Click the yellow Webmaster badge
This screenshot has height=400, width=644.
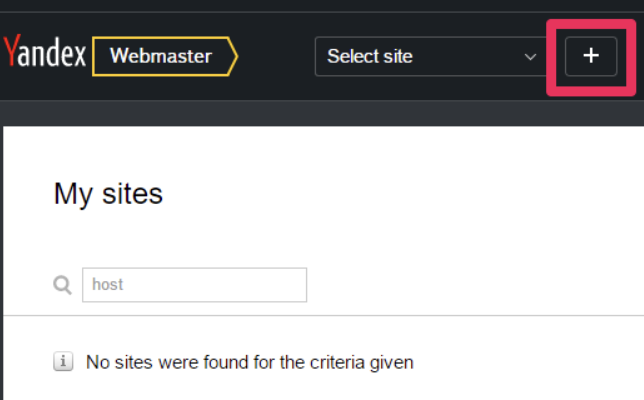(160, 56)
